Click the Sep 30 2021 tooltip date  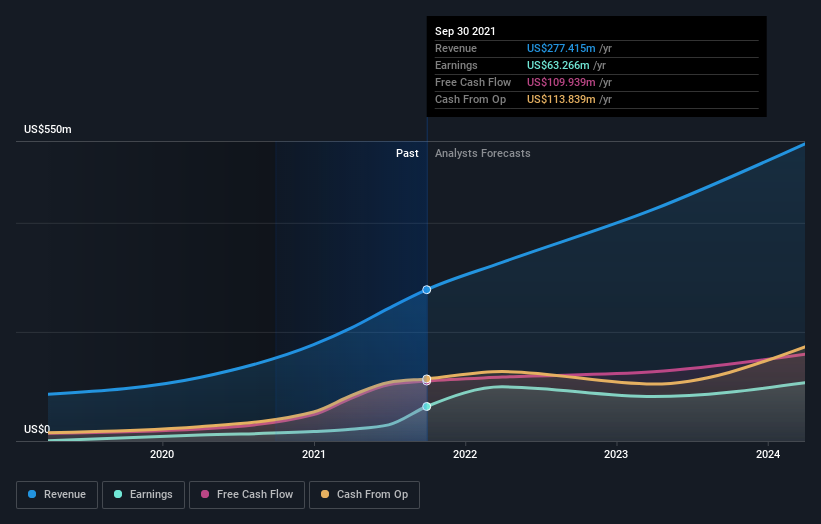465,31
